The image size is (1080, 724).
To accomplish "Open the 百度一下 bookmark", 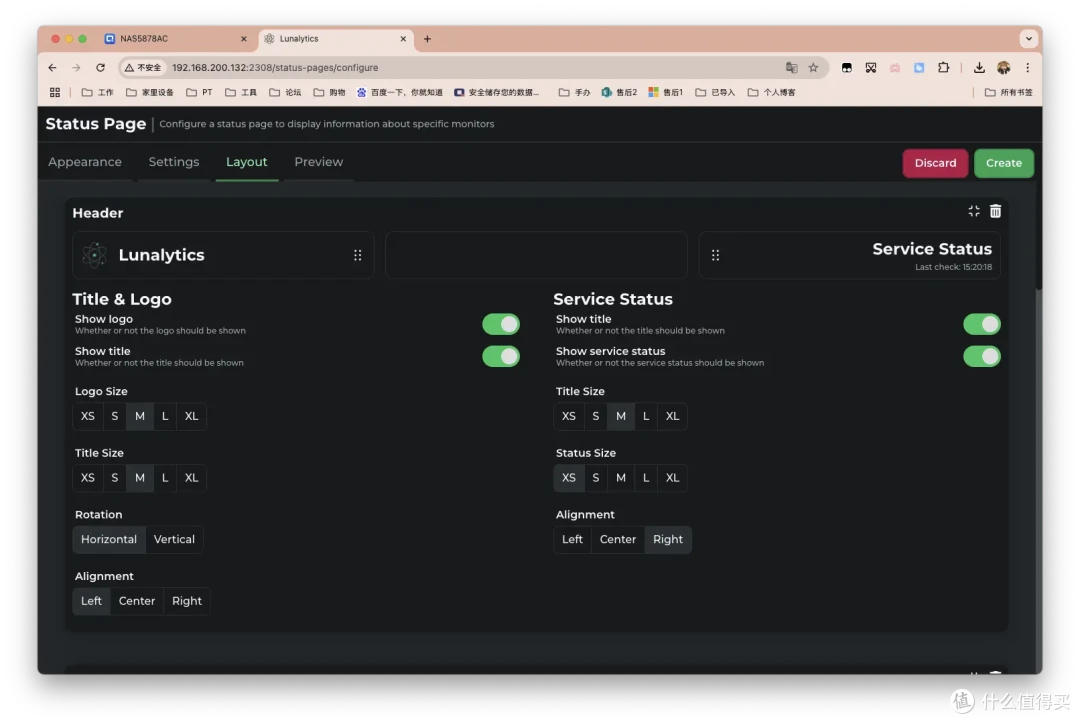I will tap(399, 92).
